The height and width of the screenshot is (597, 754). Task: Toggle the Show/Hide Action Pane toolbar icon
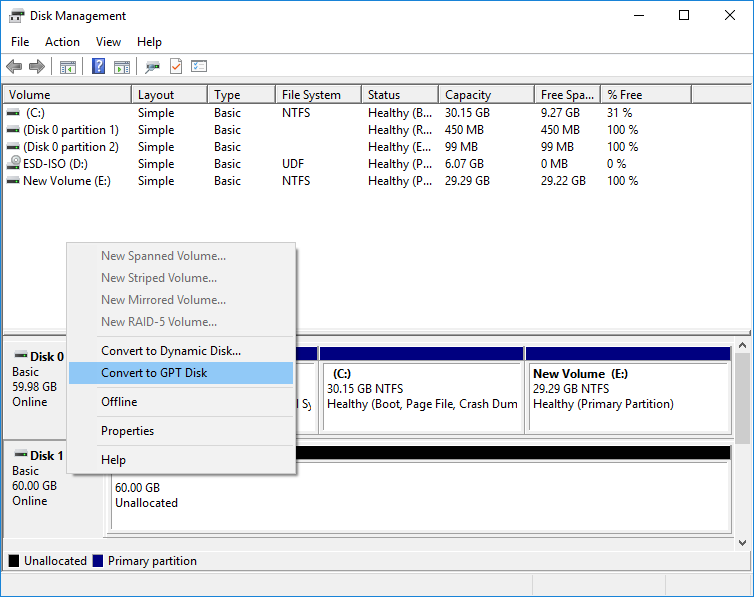[122, 66]
